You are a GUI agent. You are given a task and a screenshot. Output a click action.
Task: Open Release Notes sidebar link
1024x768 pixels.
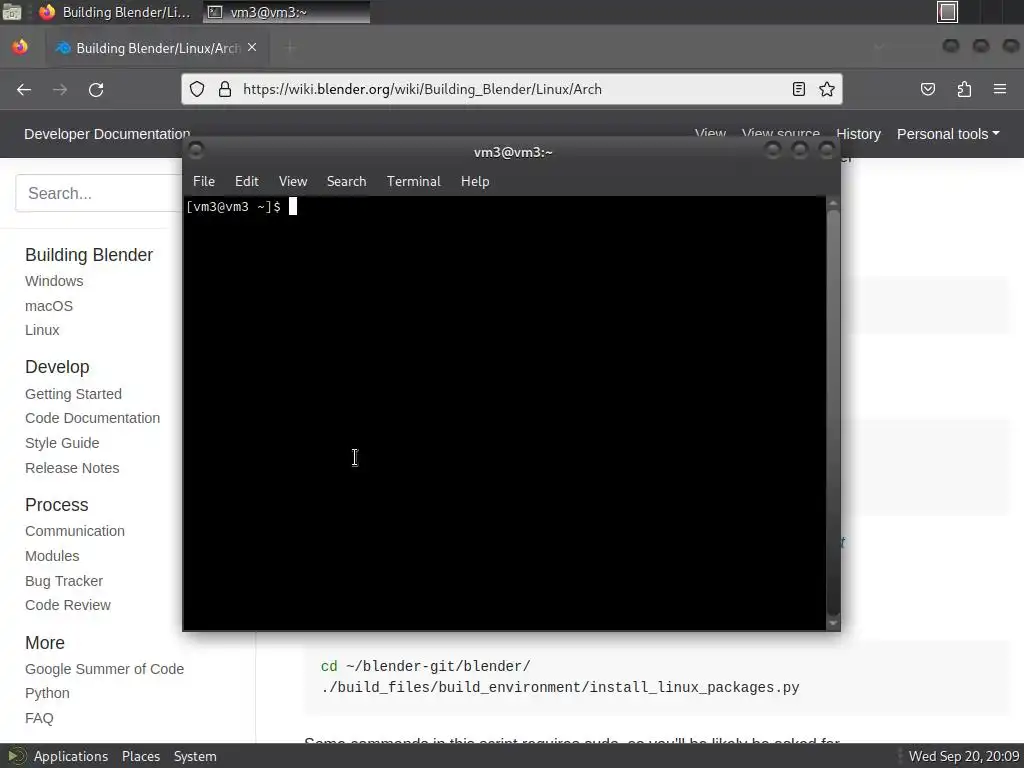(x=72, y=468)
